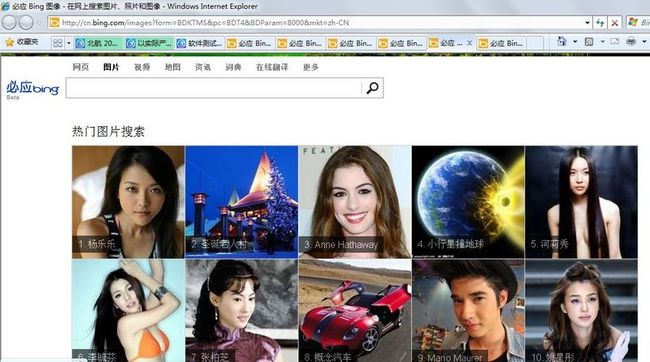Click the magnifier search button

[372, 88]
